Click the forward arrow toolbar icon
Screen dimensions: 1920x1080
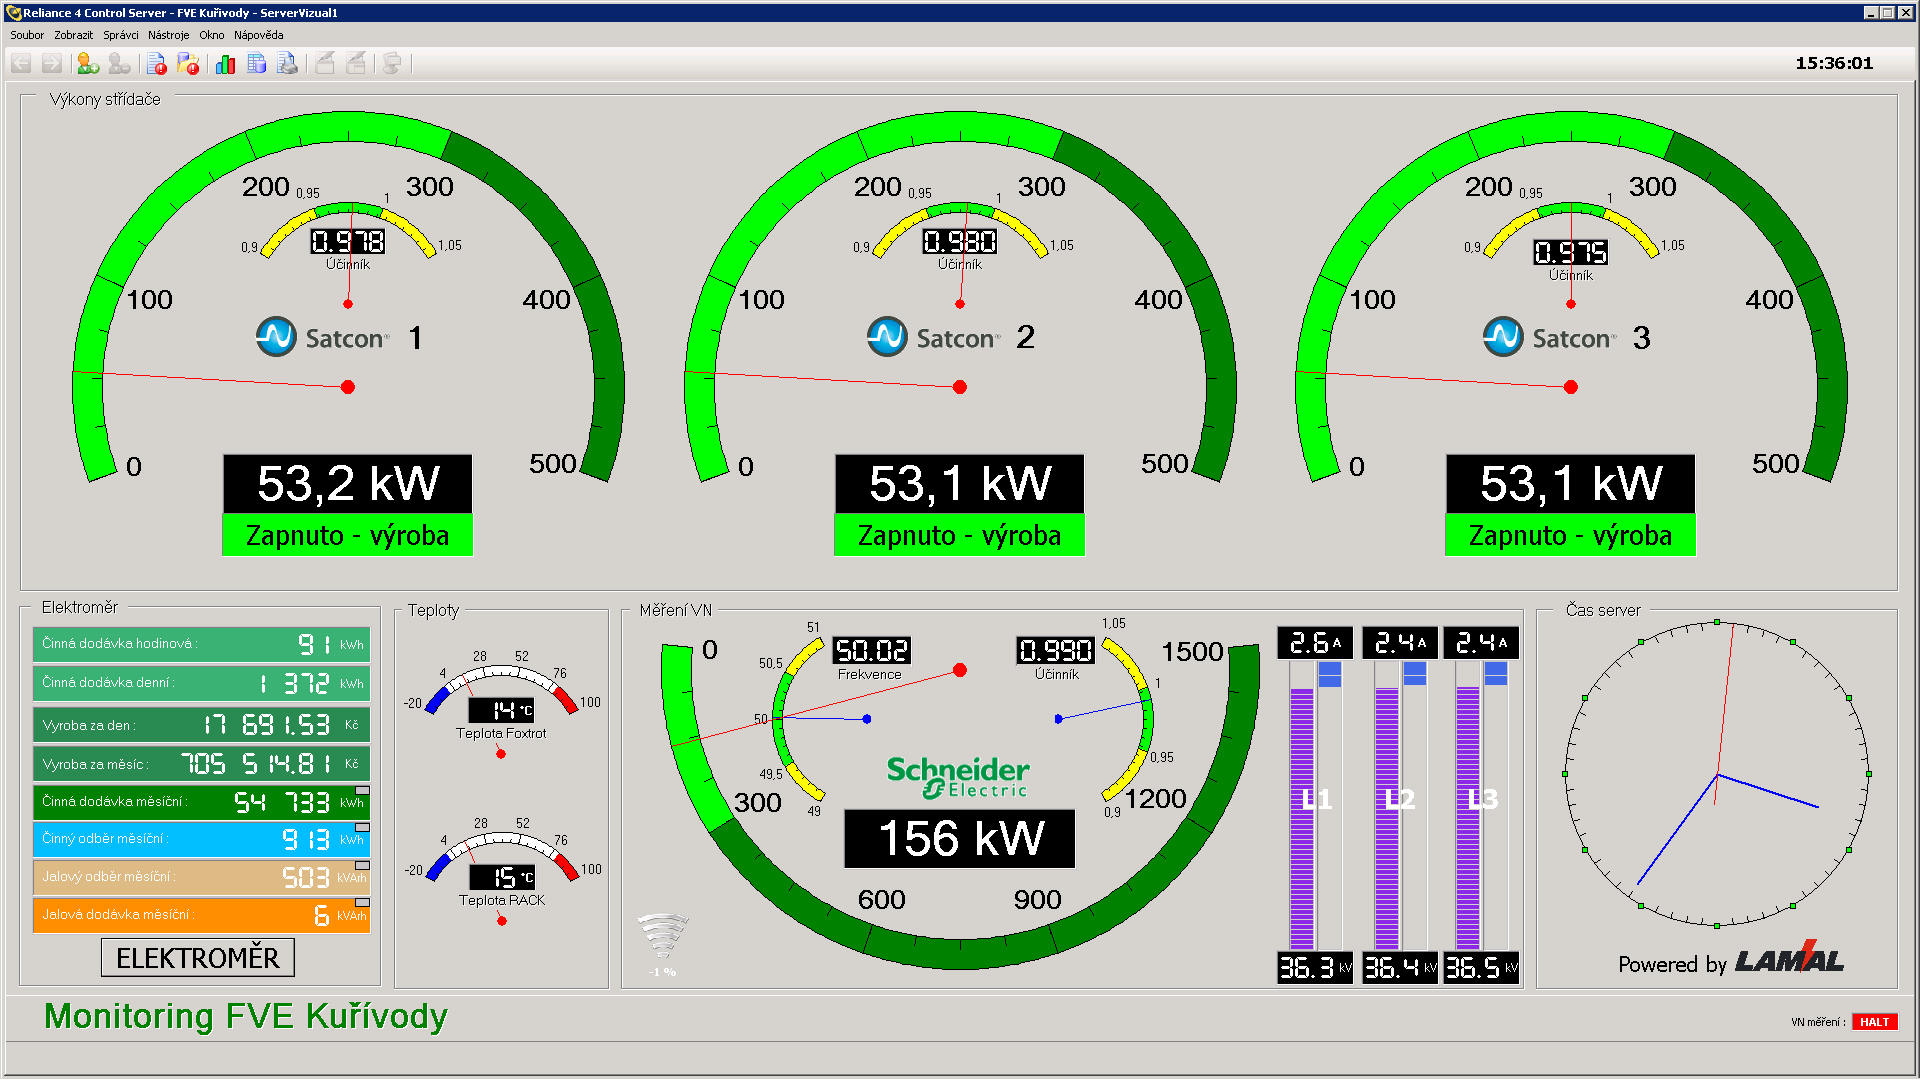pos(52,64)
